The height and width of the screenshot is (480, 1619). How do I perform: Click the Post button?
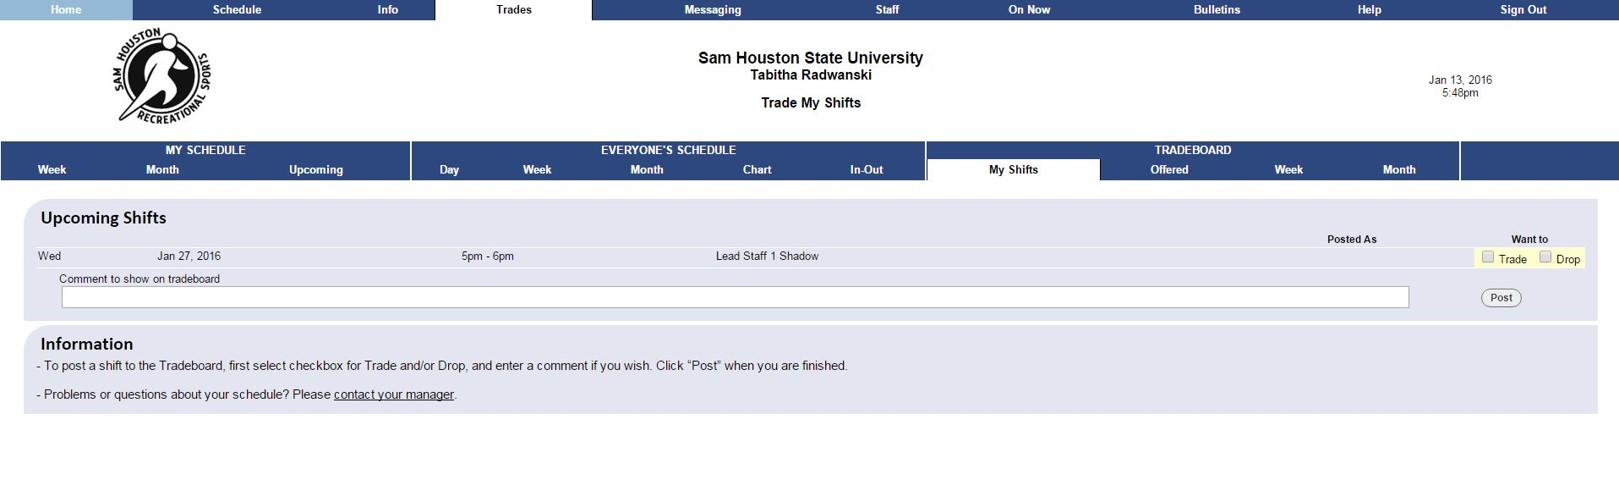click(1501, 298)
